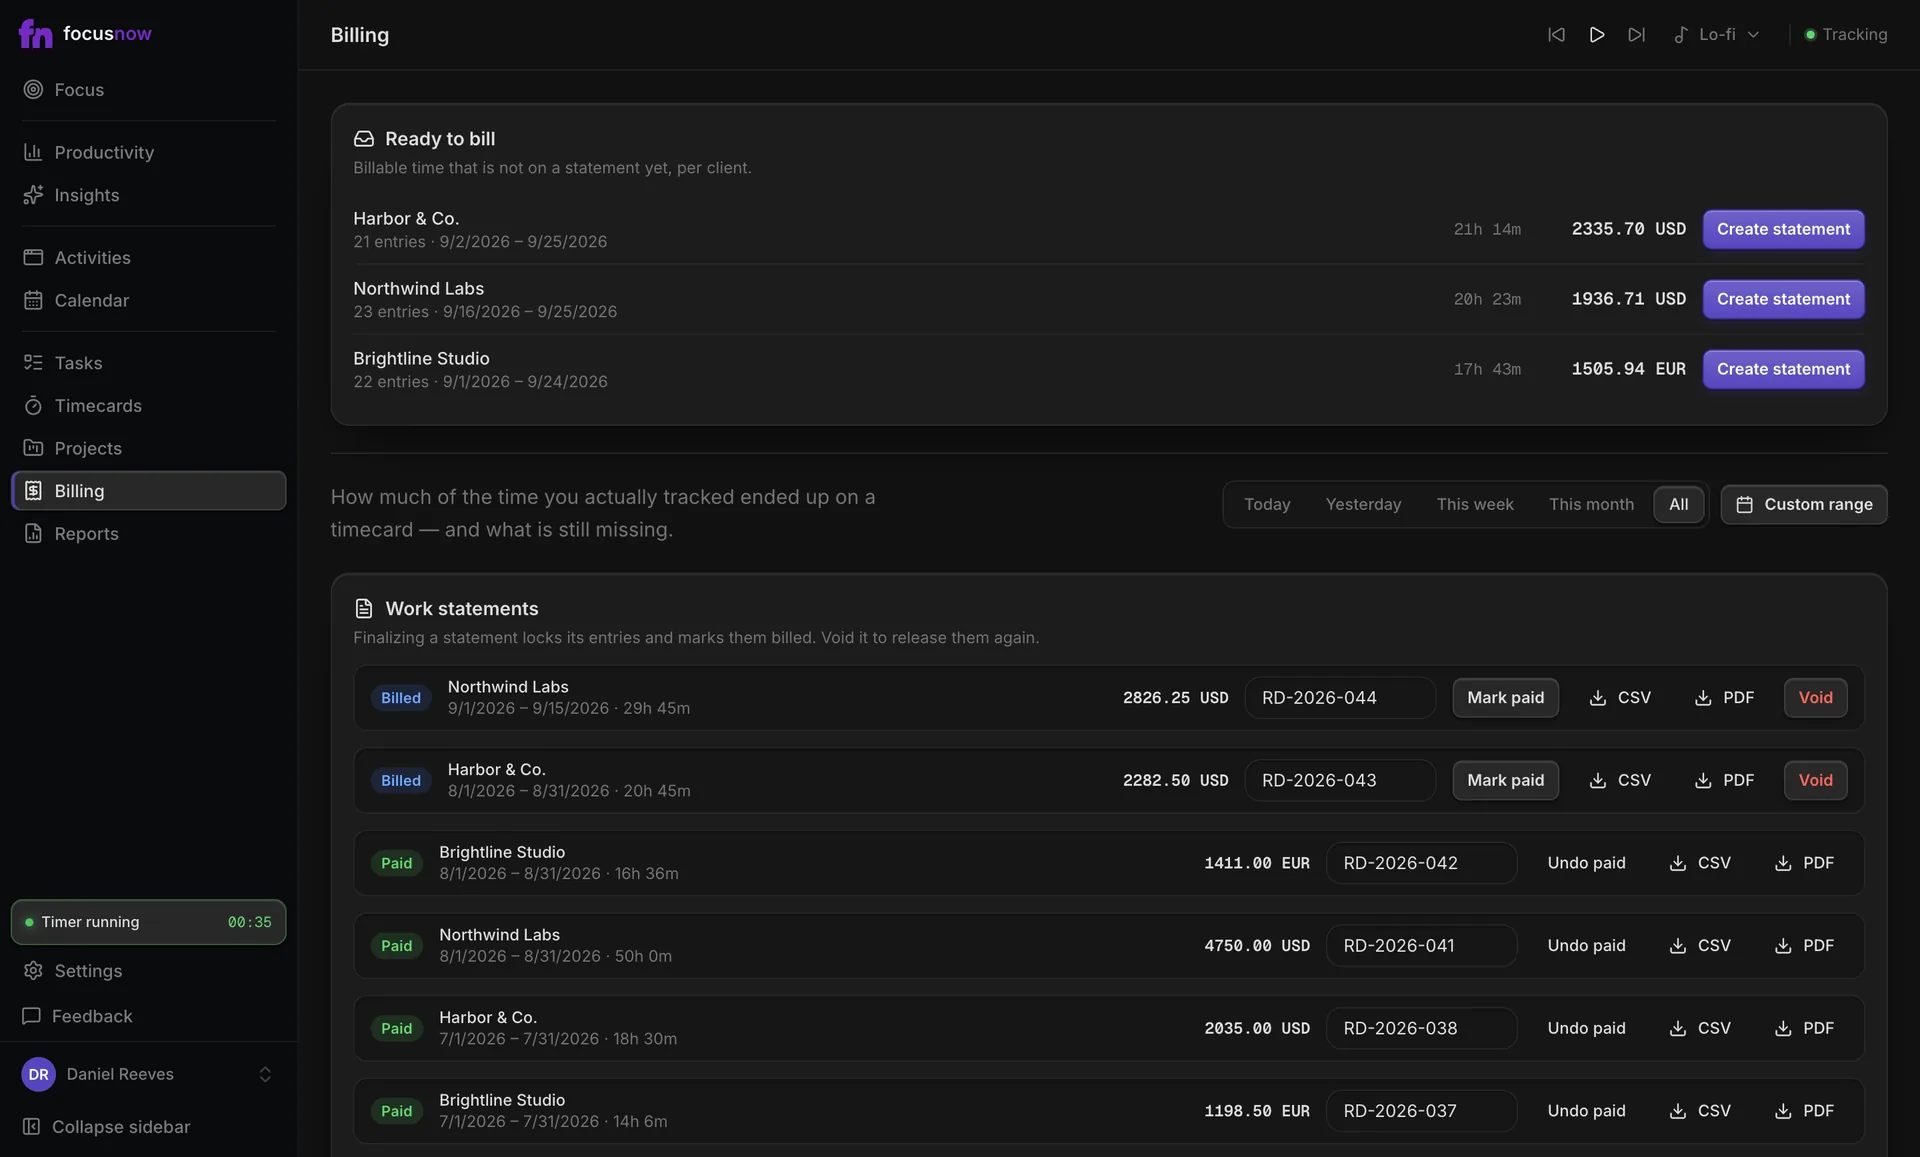
Task: Download PDF for RD-2026-041
Action: coord(1804,945)
